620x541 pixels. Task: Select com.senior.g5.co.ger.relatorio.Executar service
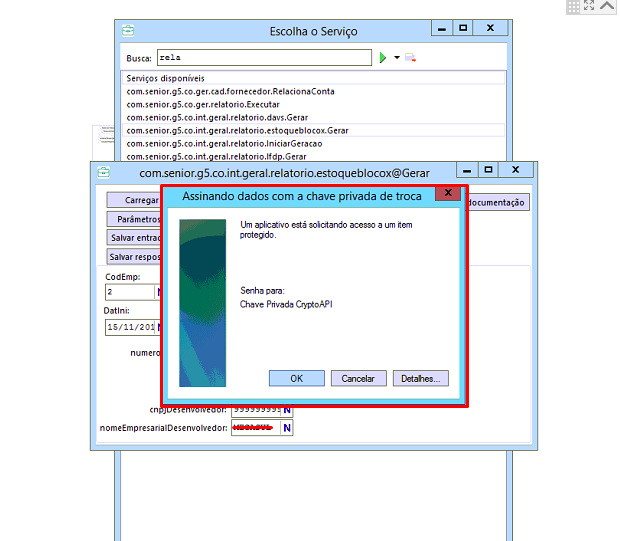(x=203, y=104)
